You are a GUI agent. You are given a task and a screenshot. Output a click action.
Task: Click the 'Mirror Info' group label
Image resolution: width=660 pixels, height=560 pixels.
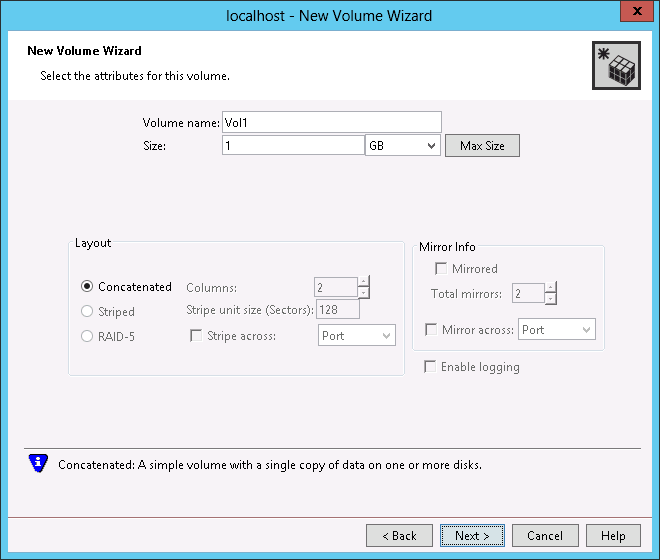pyautogui.click(x=447, y=247)
